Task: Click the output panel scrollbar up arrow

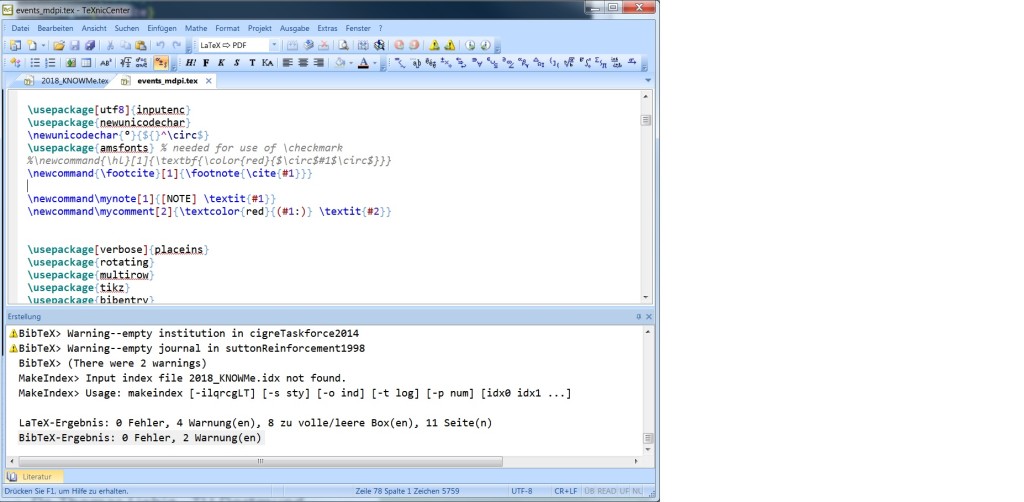Action: [x=648, y=332]
